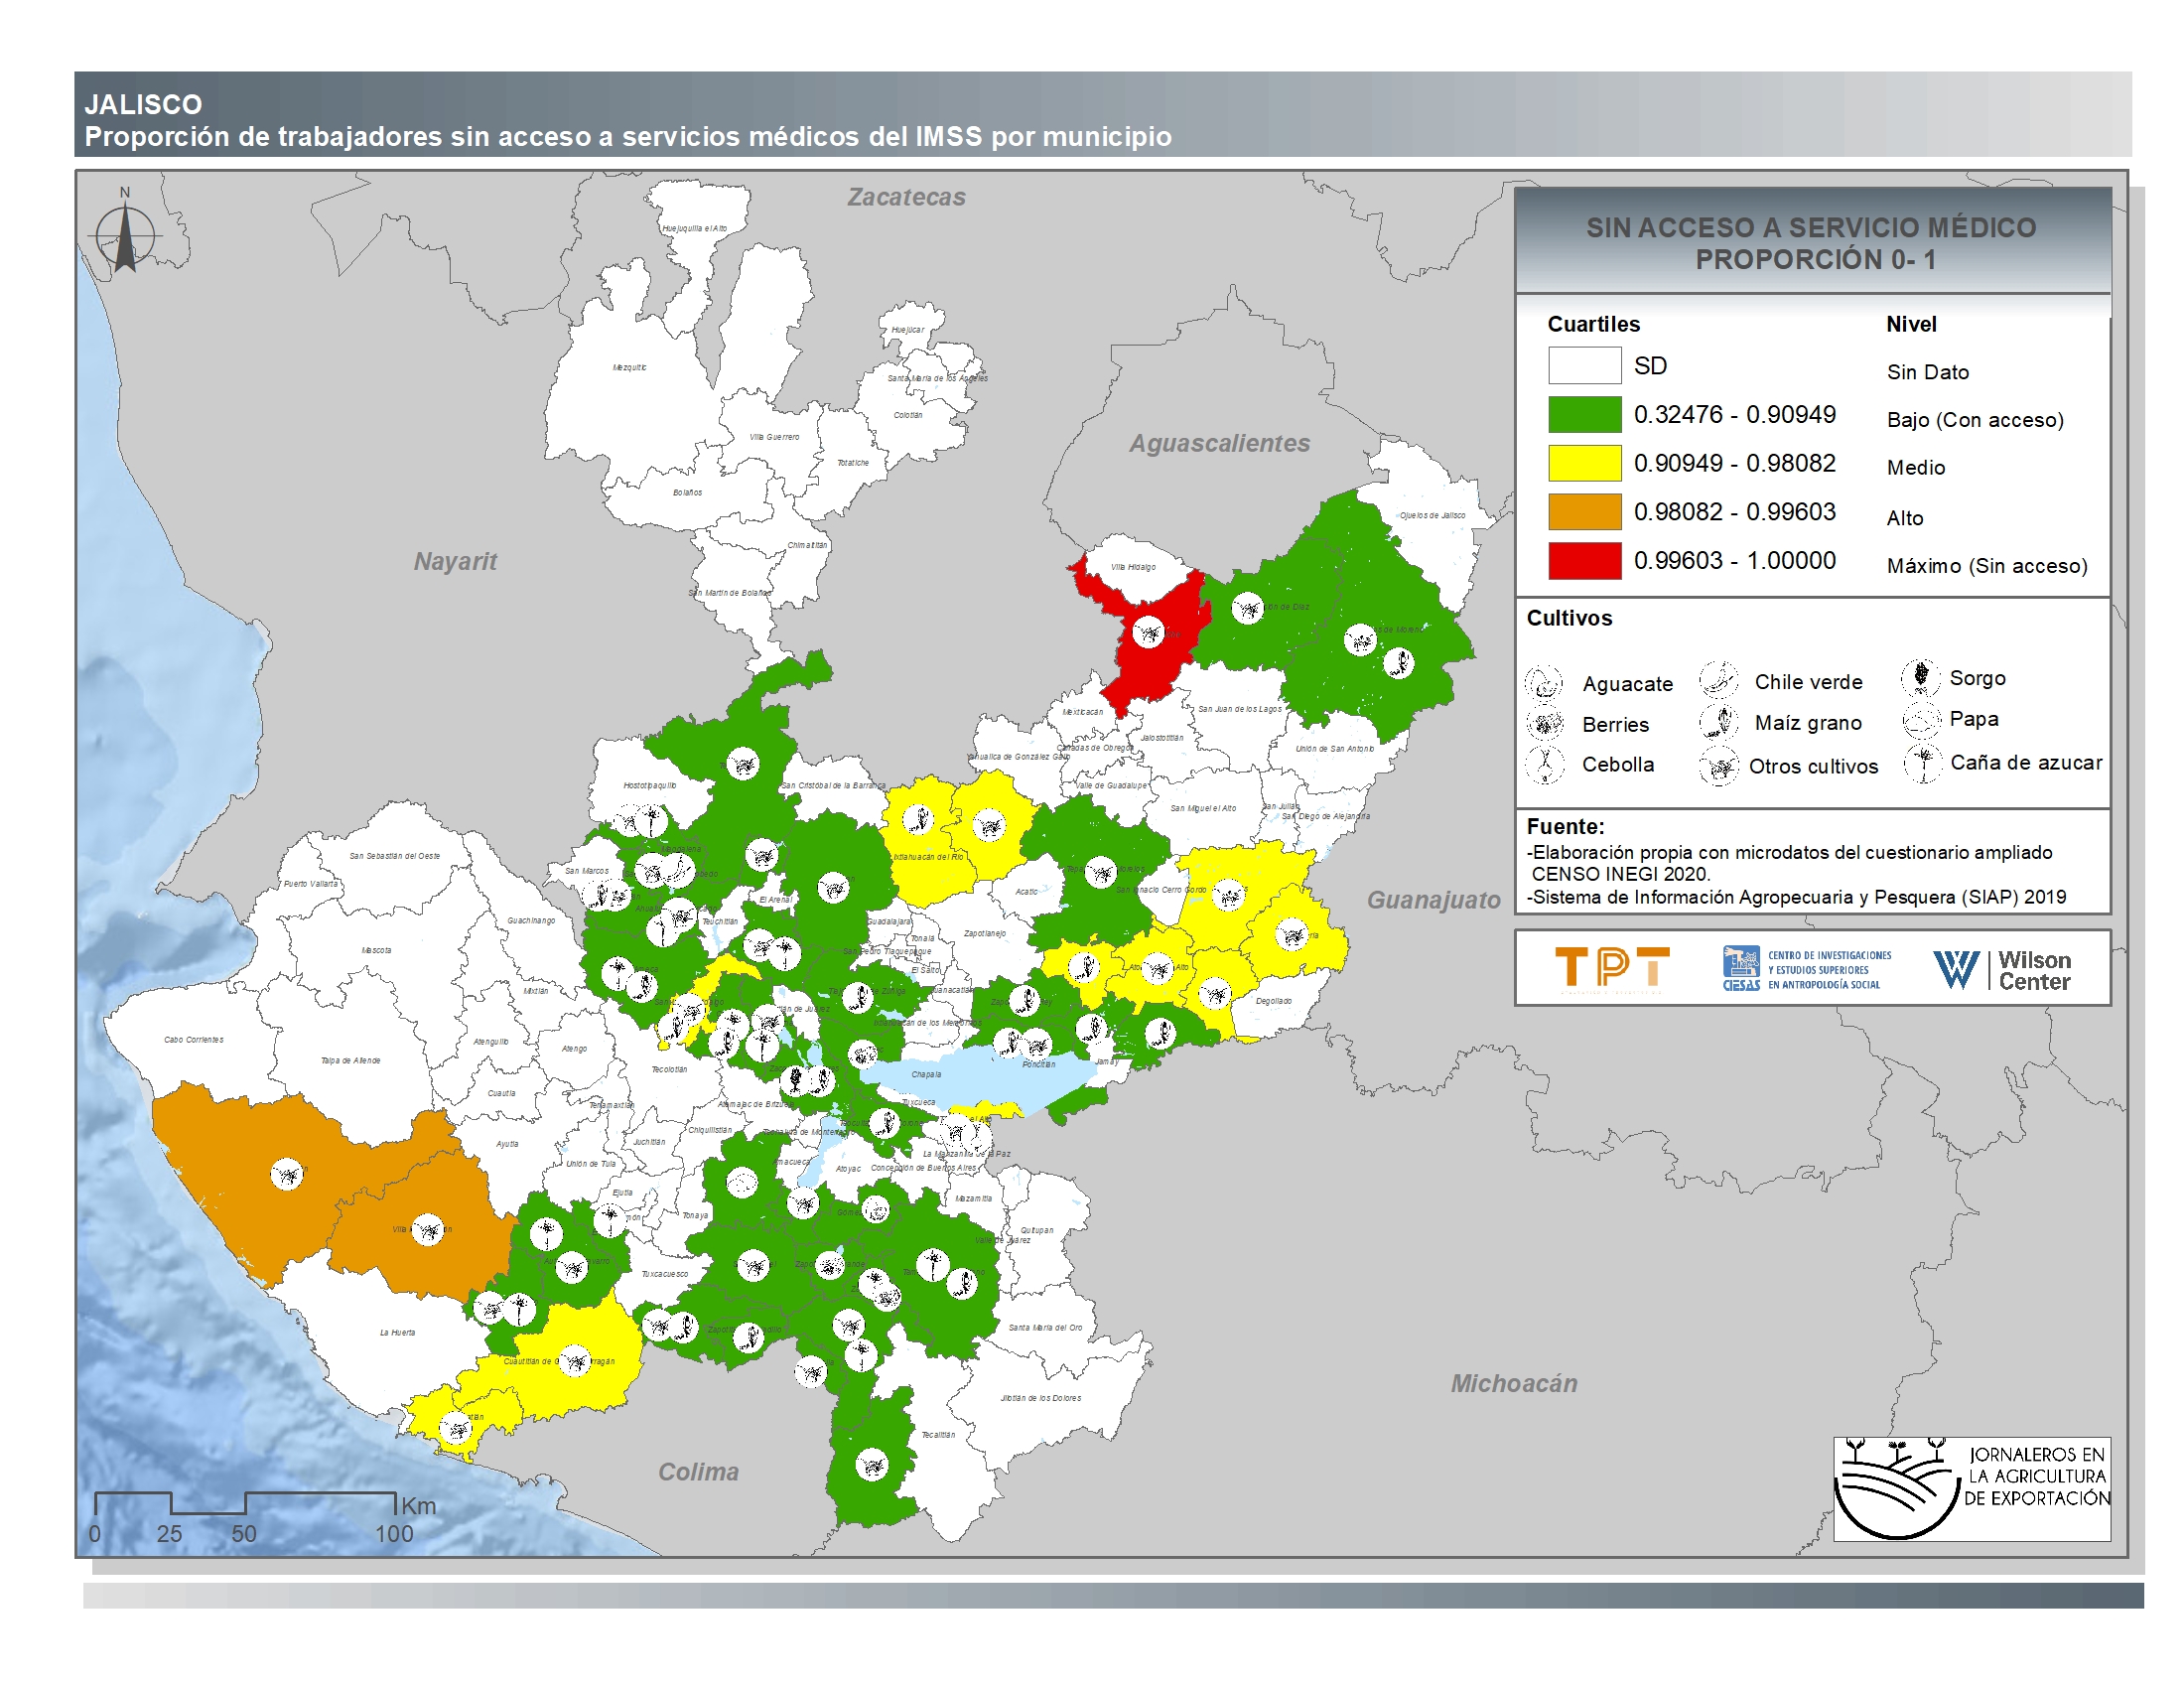
Task: Click the green Bajo legend swatch
Action: tap(1584, 414)
